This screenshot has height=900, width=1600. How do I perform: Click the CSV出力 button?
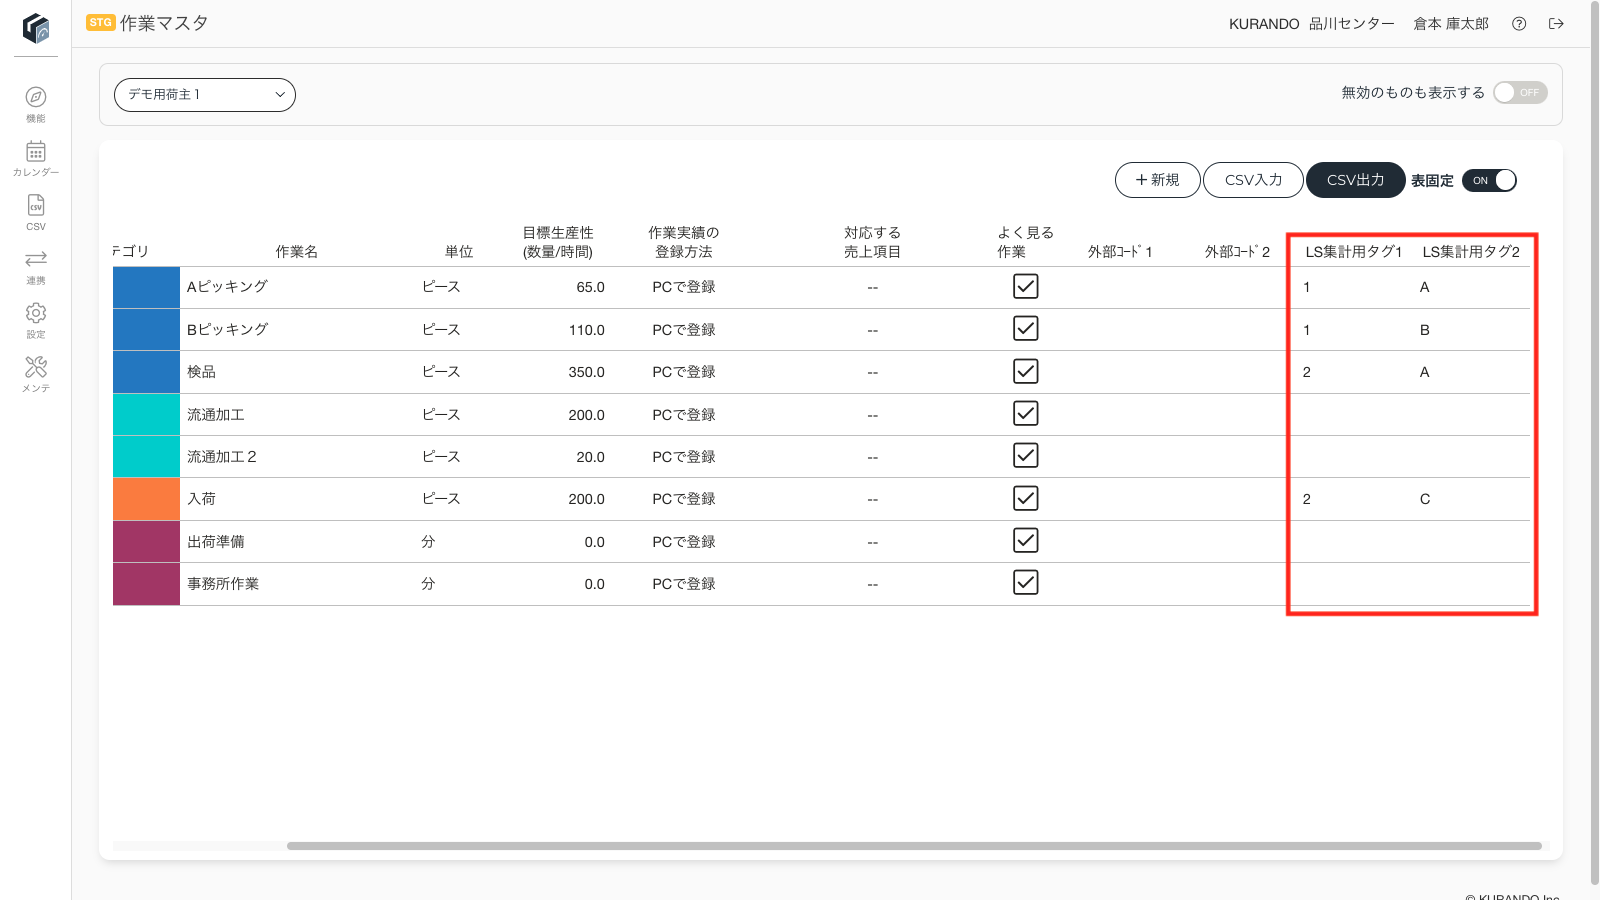pos(1355,180)
